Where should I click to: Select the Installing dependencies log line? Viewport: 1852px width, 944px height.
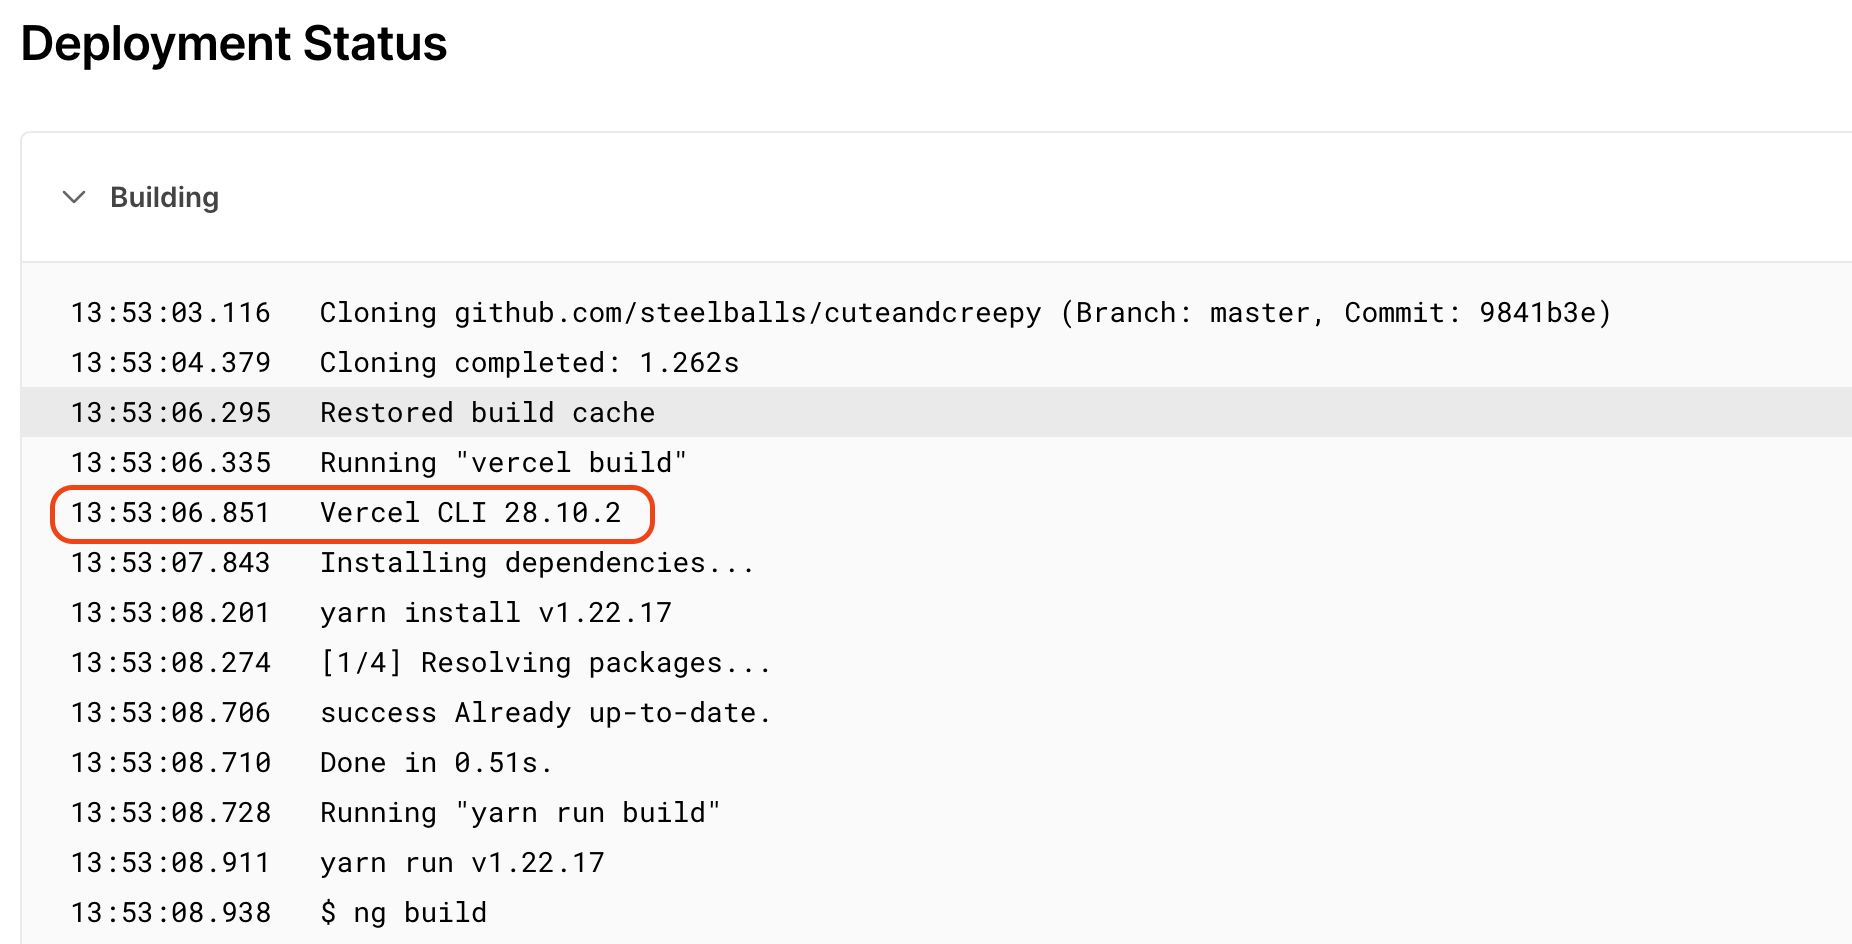[936, 562]
